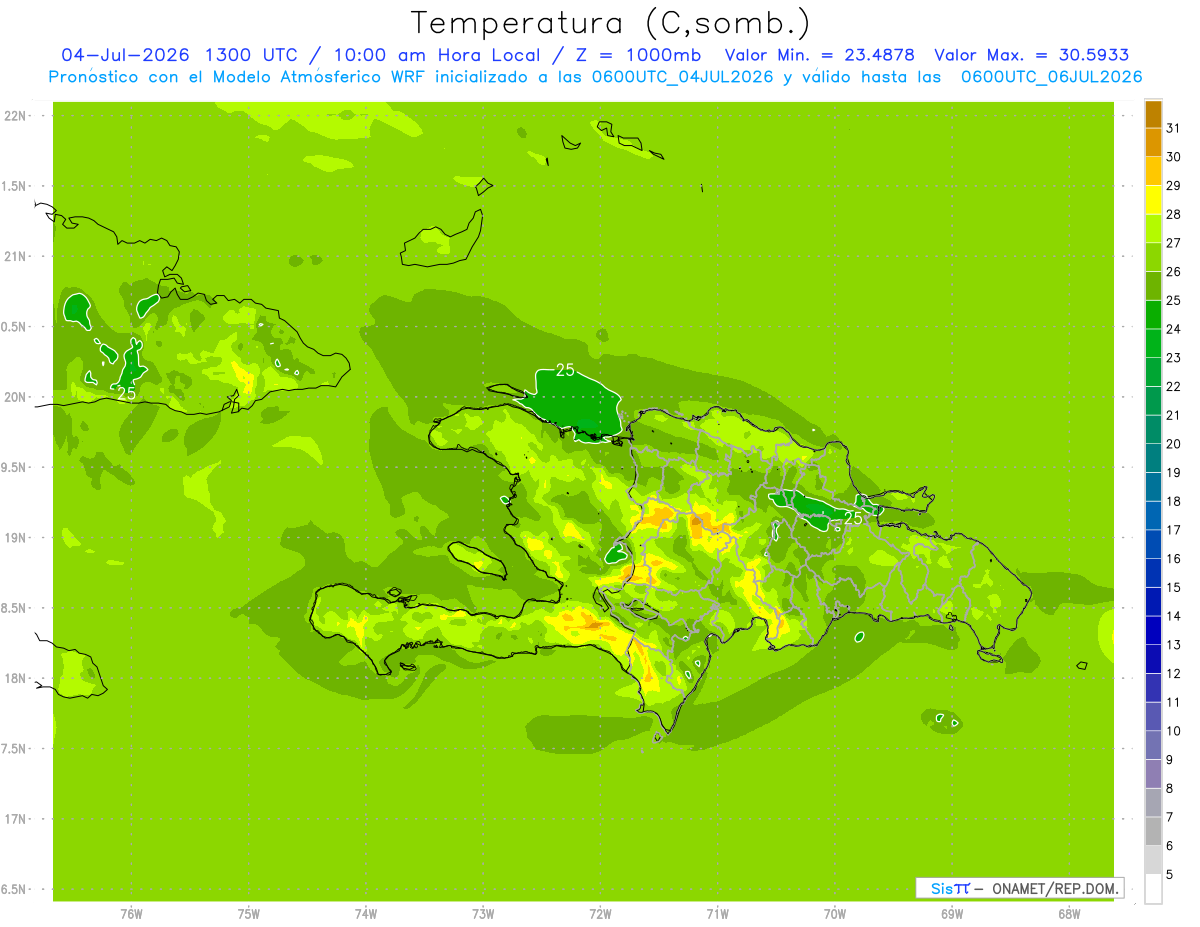
Task: Pick the dark orange swatch above 31
Action: pyautogui.click(x=1153, y=113)
